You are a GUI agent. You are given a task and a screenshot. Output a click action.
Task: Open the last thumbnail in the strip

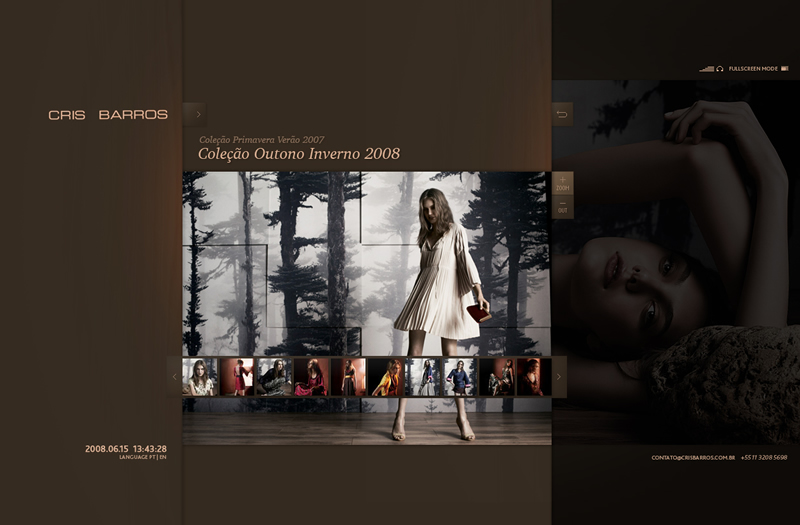click(529, 377)
